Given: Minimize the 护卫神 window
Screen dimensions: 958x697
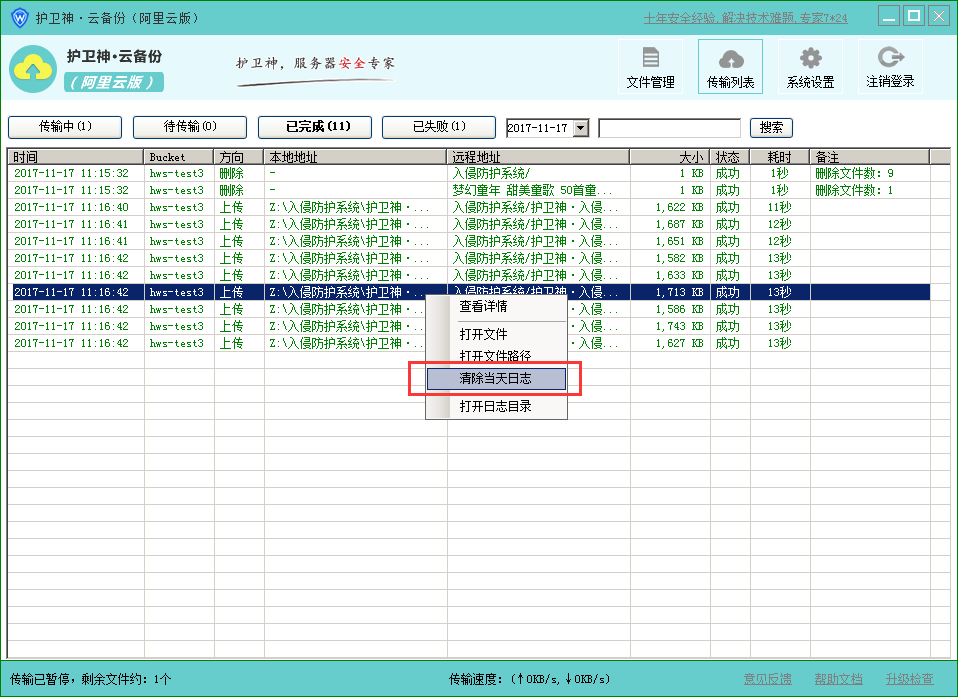Looking at the screenshot, I should (x=889, y=16).
